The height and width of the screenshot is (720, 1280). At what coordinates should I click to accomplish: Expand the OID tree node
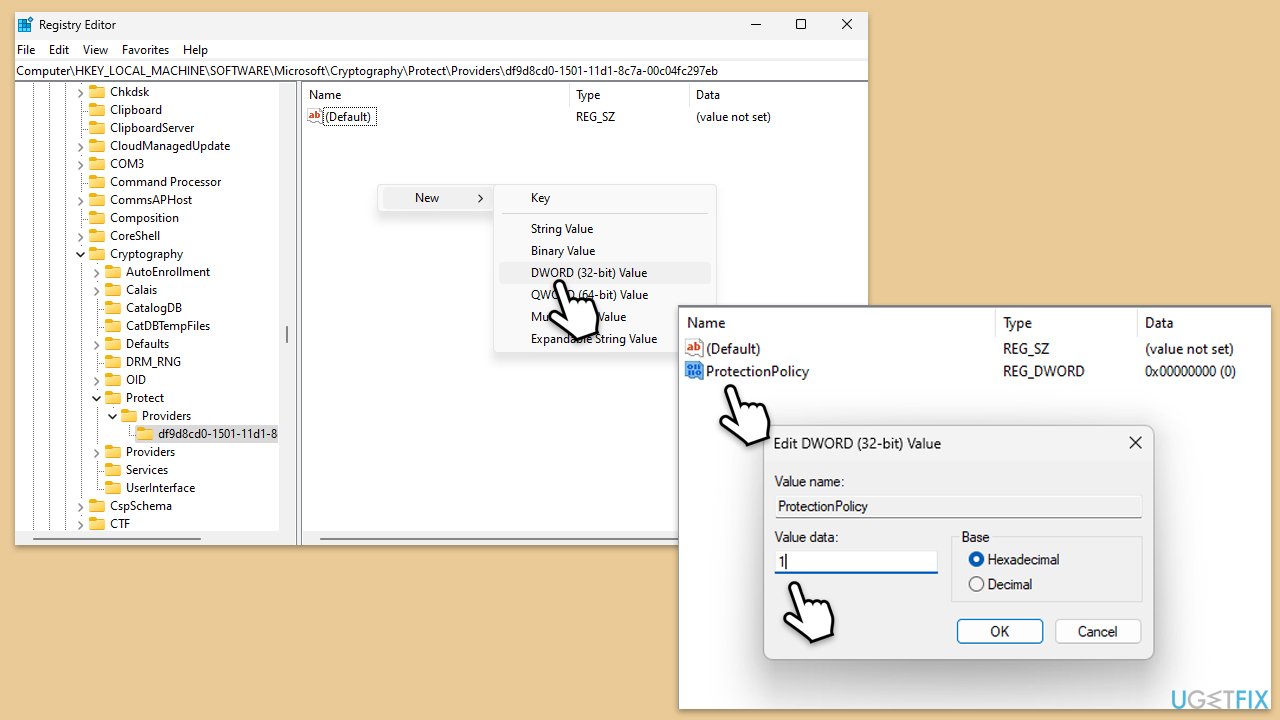coord(97,380)
